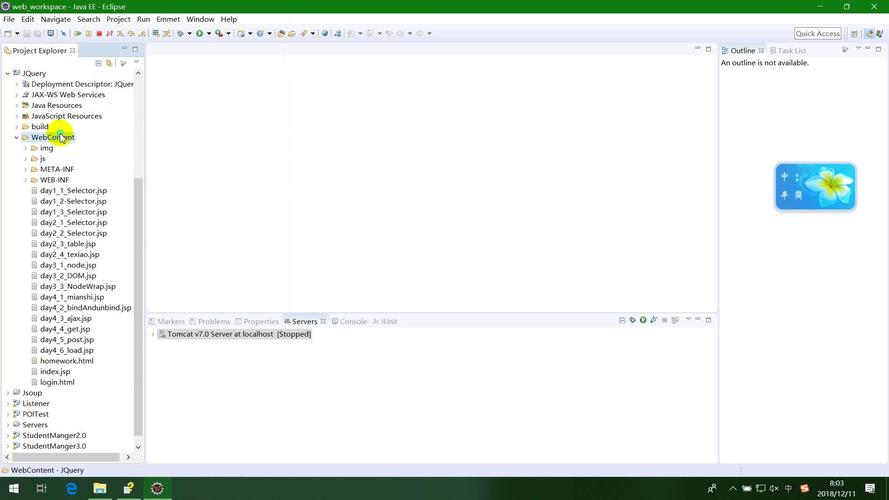Click the Debug bug toolbar icon

click(181, 33)
